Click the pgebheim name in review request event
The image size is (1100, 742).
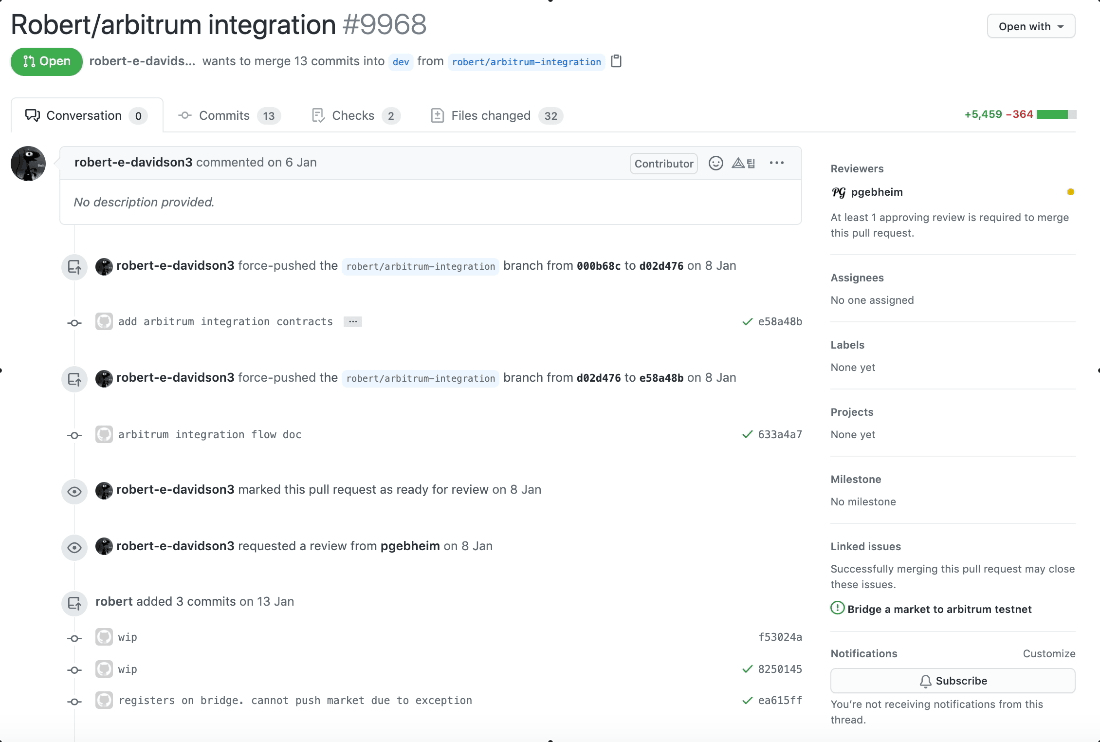tap(410, 546)
